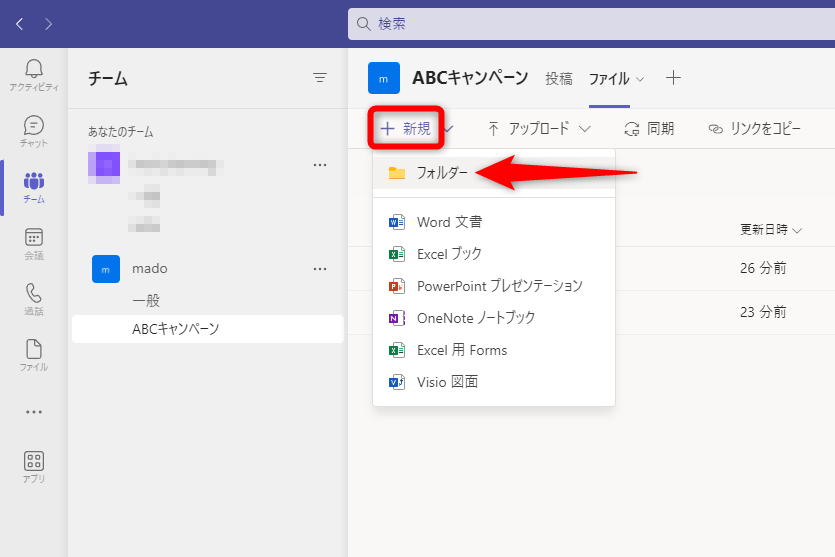Viewport: 835px width, 557px height.
Task: Click the あなたのチーム section label
Action: point(120,132)
